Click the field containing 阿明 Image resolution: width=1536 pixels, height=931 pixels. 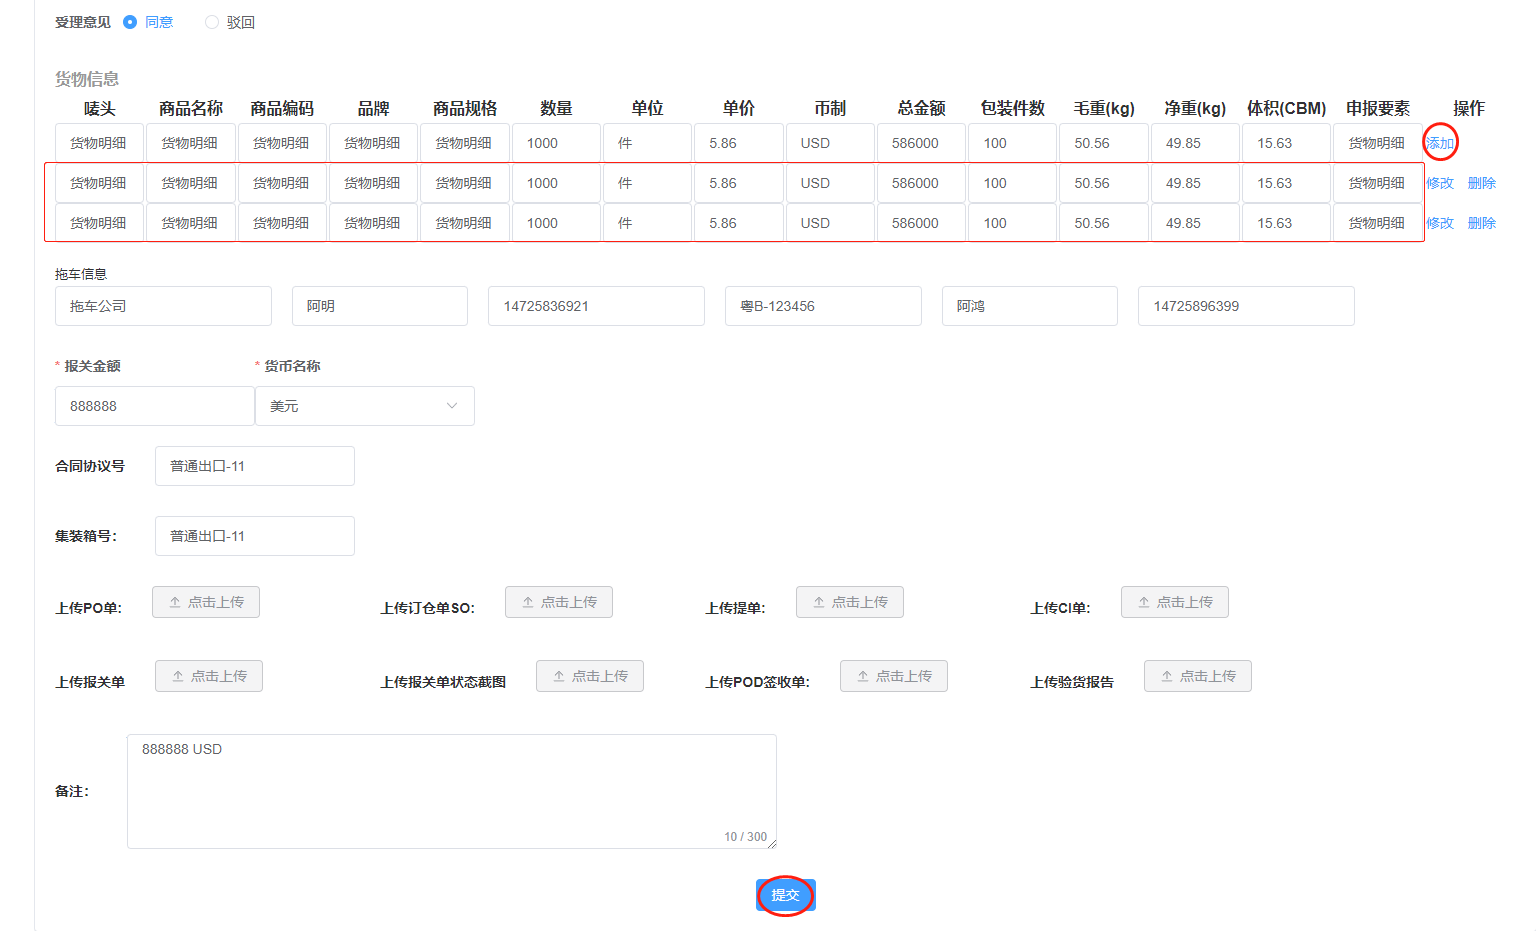pos(380,306)
